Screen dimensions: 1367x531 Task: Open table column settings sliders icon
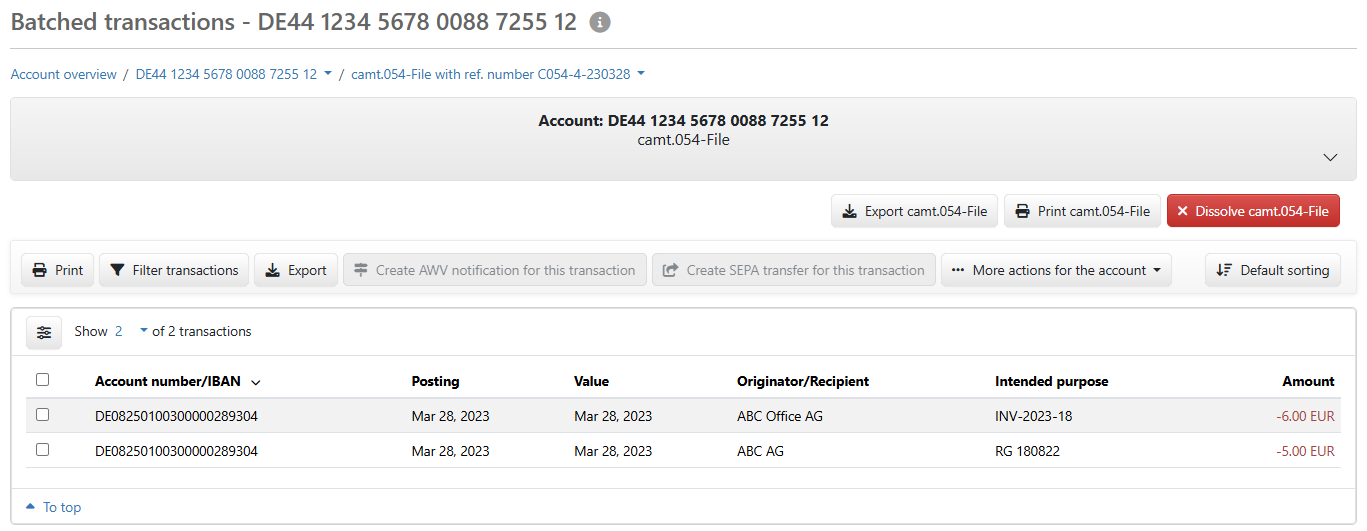(x=44, y=332)
